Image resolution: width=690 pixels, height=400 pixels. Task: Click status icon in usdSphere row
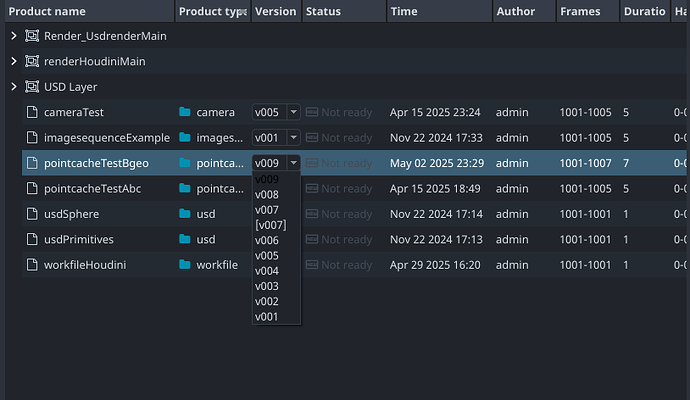[x=312, y=214]
